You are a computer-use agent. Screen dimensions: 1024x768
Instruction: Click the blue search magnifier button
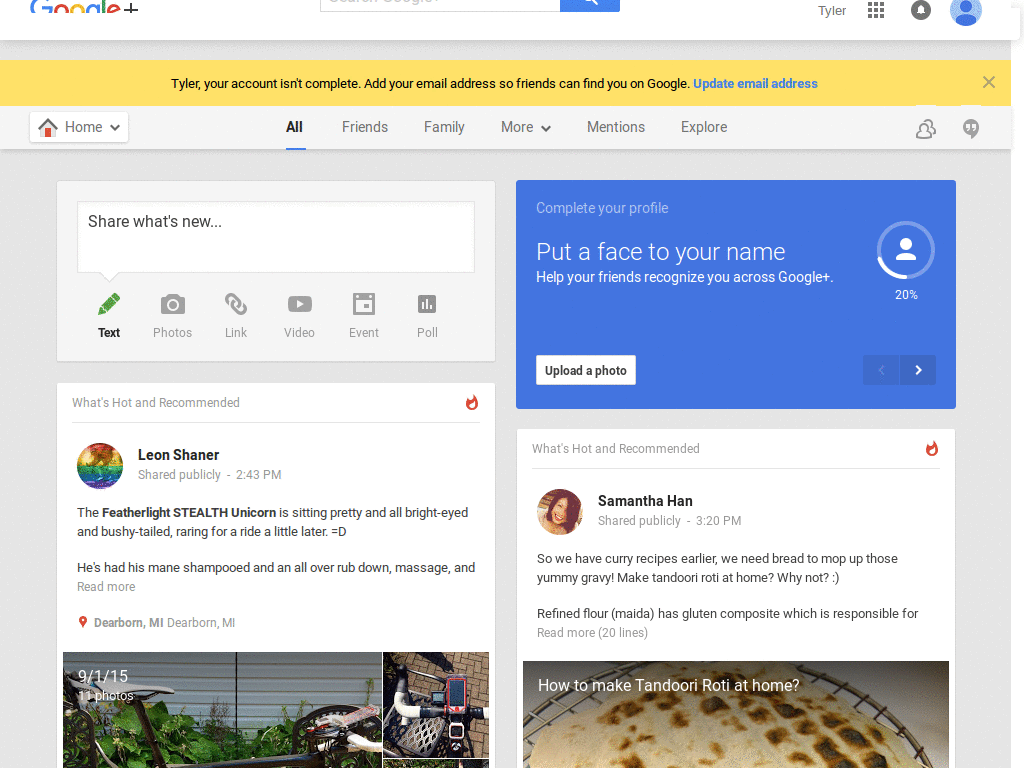pyautogui.click(x=590, y=5)
